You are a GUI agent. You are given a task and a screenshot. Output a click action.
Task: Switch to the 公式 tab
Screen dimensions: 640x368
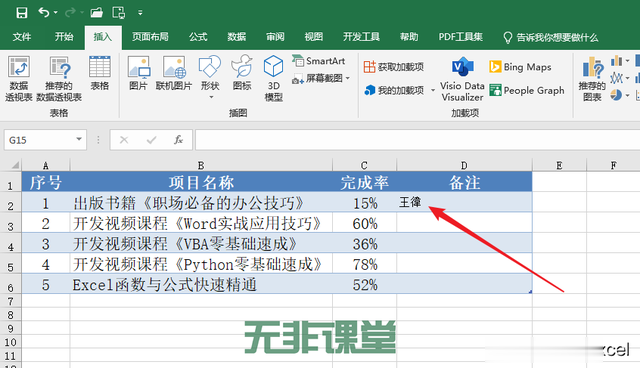[x=198, y=37]
